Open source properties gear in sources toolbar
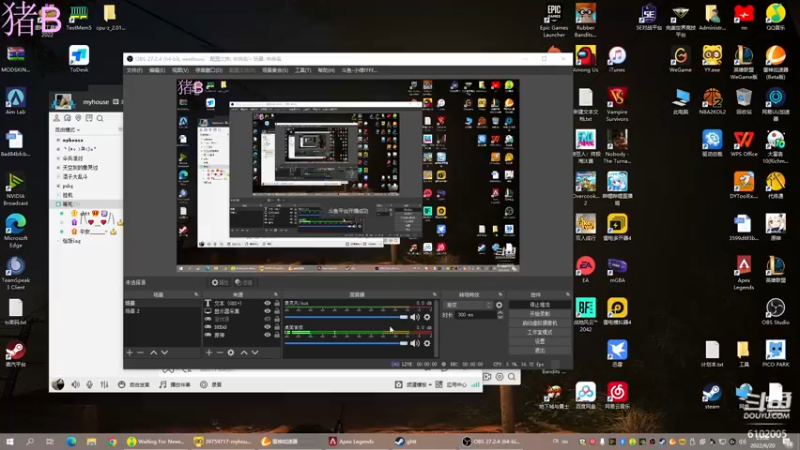800x450 pixels. coord(231,353)
